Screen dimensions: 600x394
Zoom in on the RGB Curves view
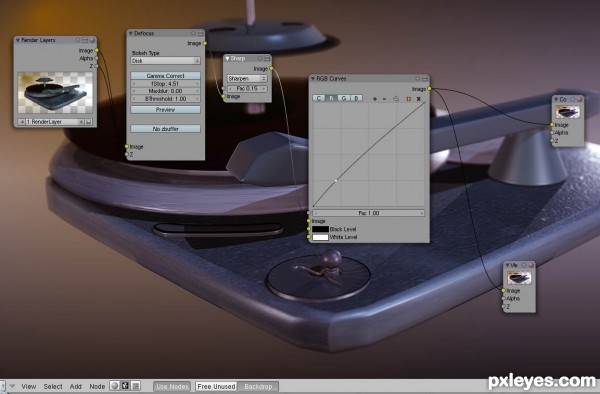tap(375, 99)
